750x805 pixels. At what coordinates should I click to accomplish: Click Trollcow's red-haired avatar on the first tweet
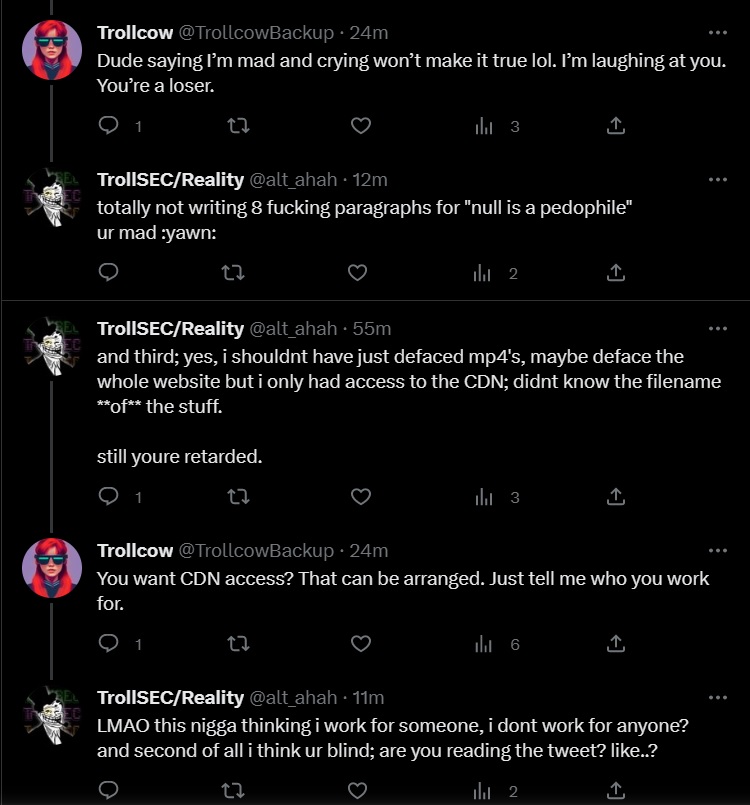click(x=51, y=50)
